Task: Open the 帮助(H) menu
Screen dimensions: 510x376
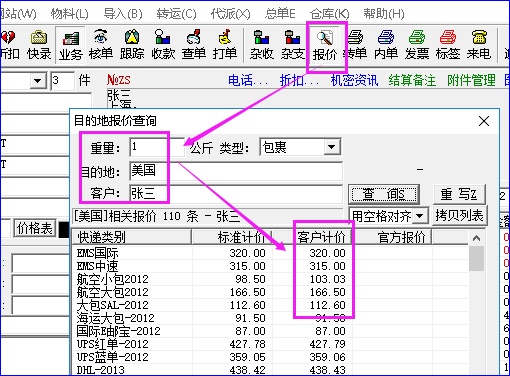Action: [x=384, y=14]
